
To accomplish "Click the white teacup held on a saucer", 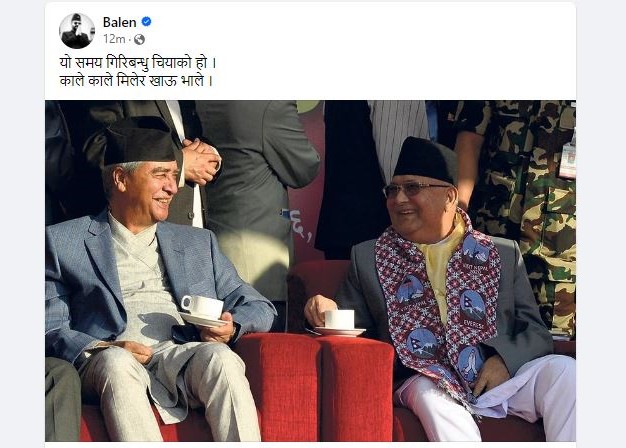I will click(203, 311).
